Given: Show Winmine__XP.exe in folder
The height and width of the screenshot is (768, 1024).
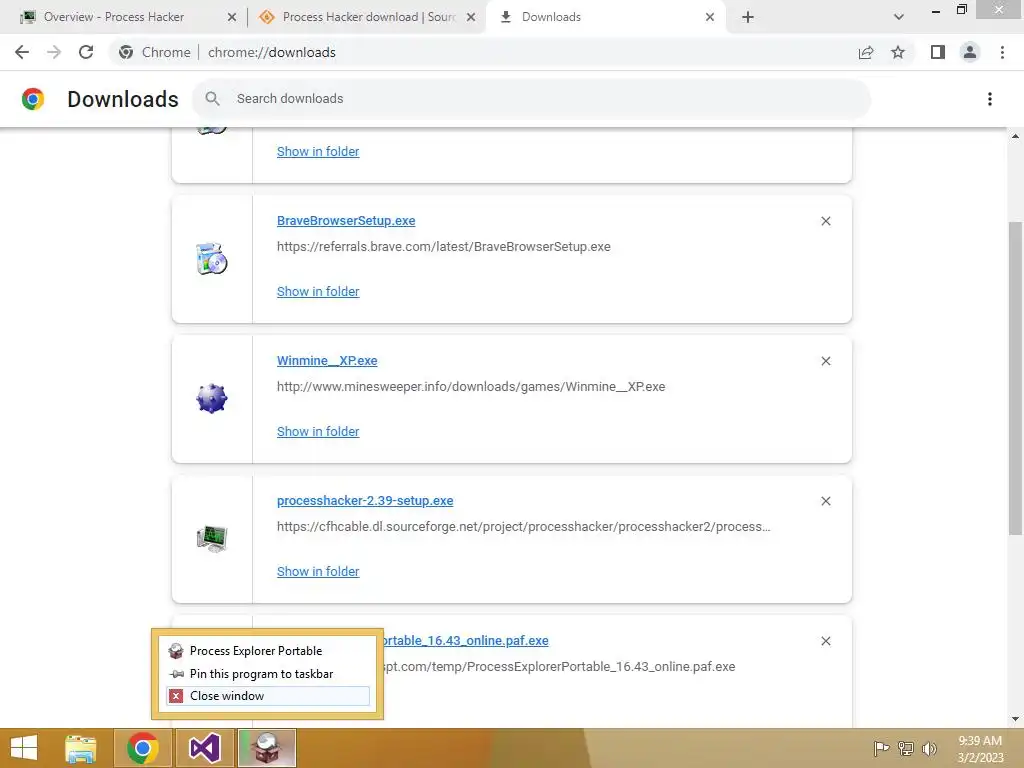Looking at the screenshot, I should tap(318, 431).
